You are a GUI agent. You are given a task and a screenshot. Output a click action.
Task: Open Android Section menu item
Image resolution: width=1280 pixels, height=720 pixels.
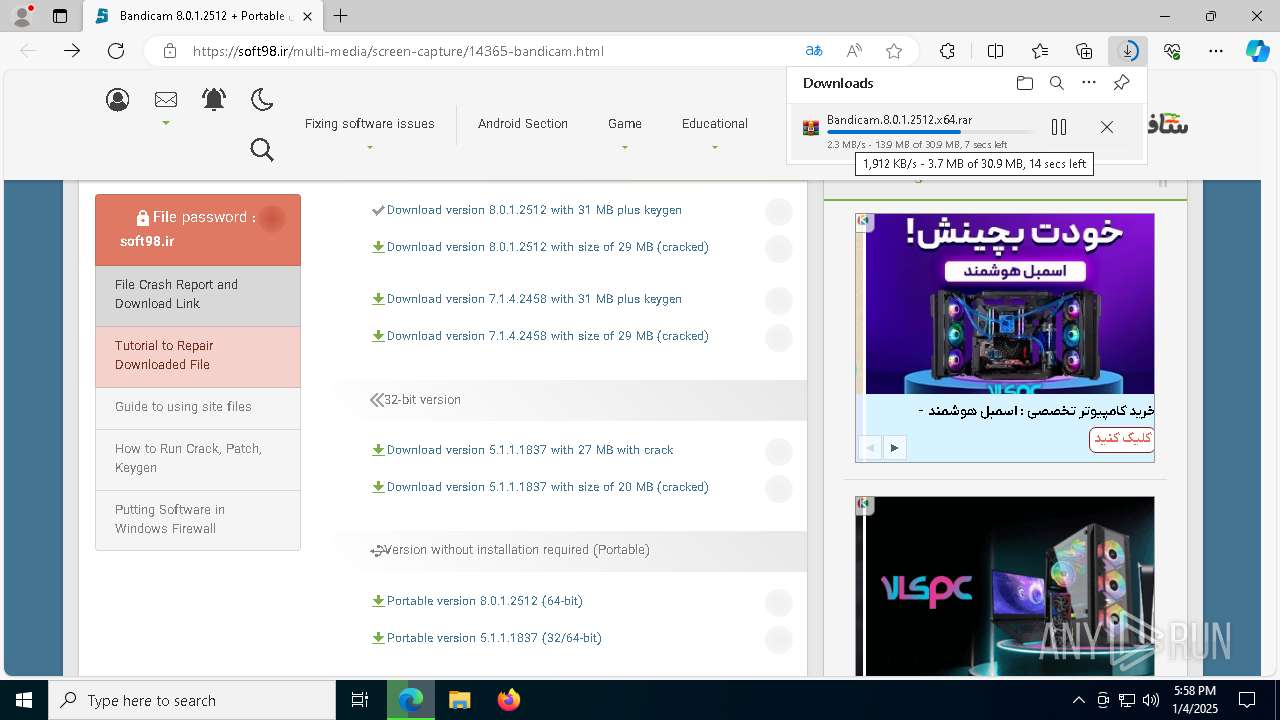pyautogui.click(x=523, y=124)
